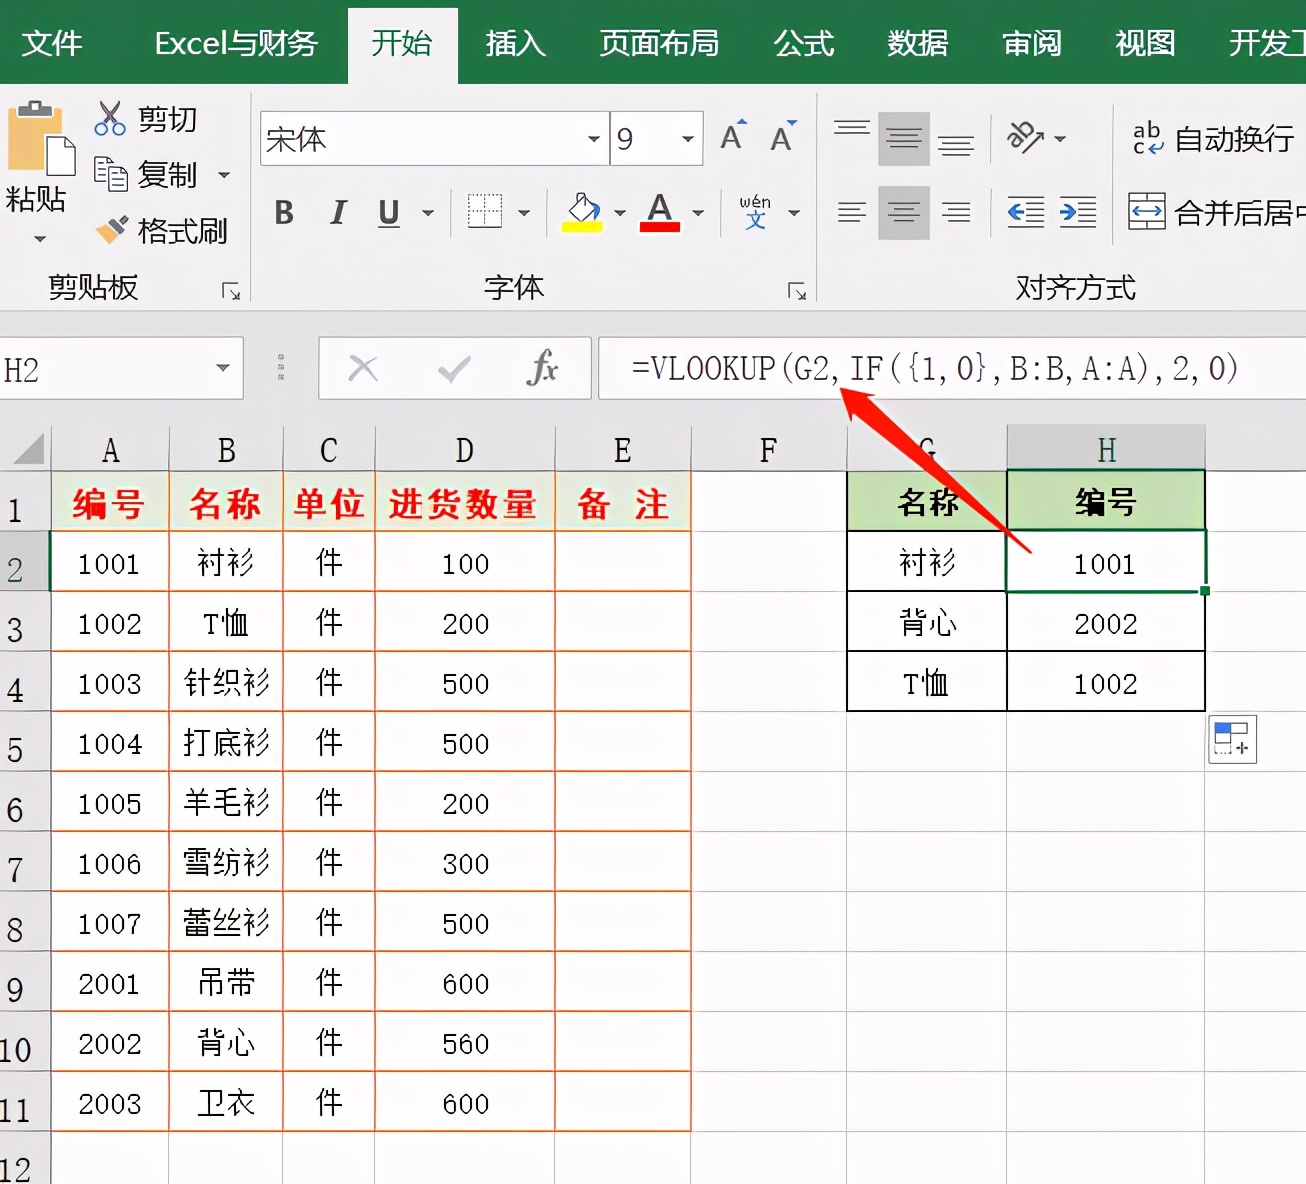The height and width of the screenshot is (1184, 1306).
Task: Select cell A8 with 1007
Action: click(110, 923)
